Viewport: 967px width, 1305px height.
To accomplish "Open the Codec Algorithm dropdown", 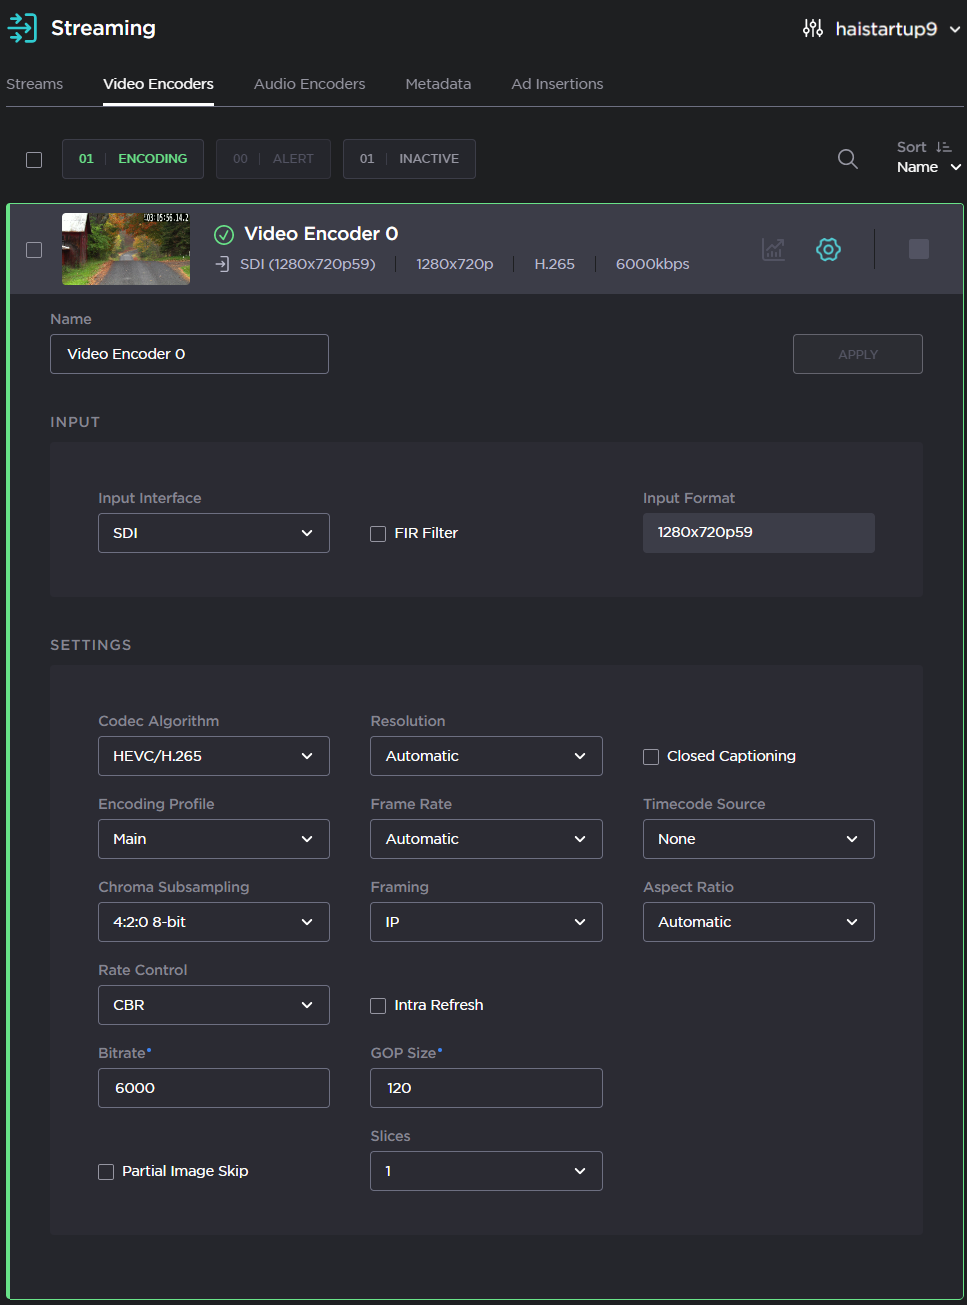I will pos(213,756).
